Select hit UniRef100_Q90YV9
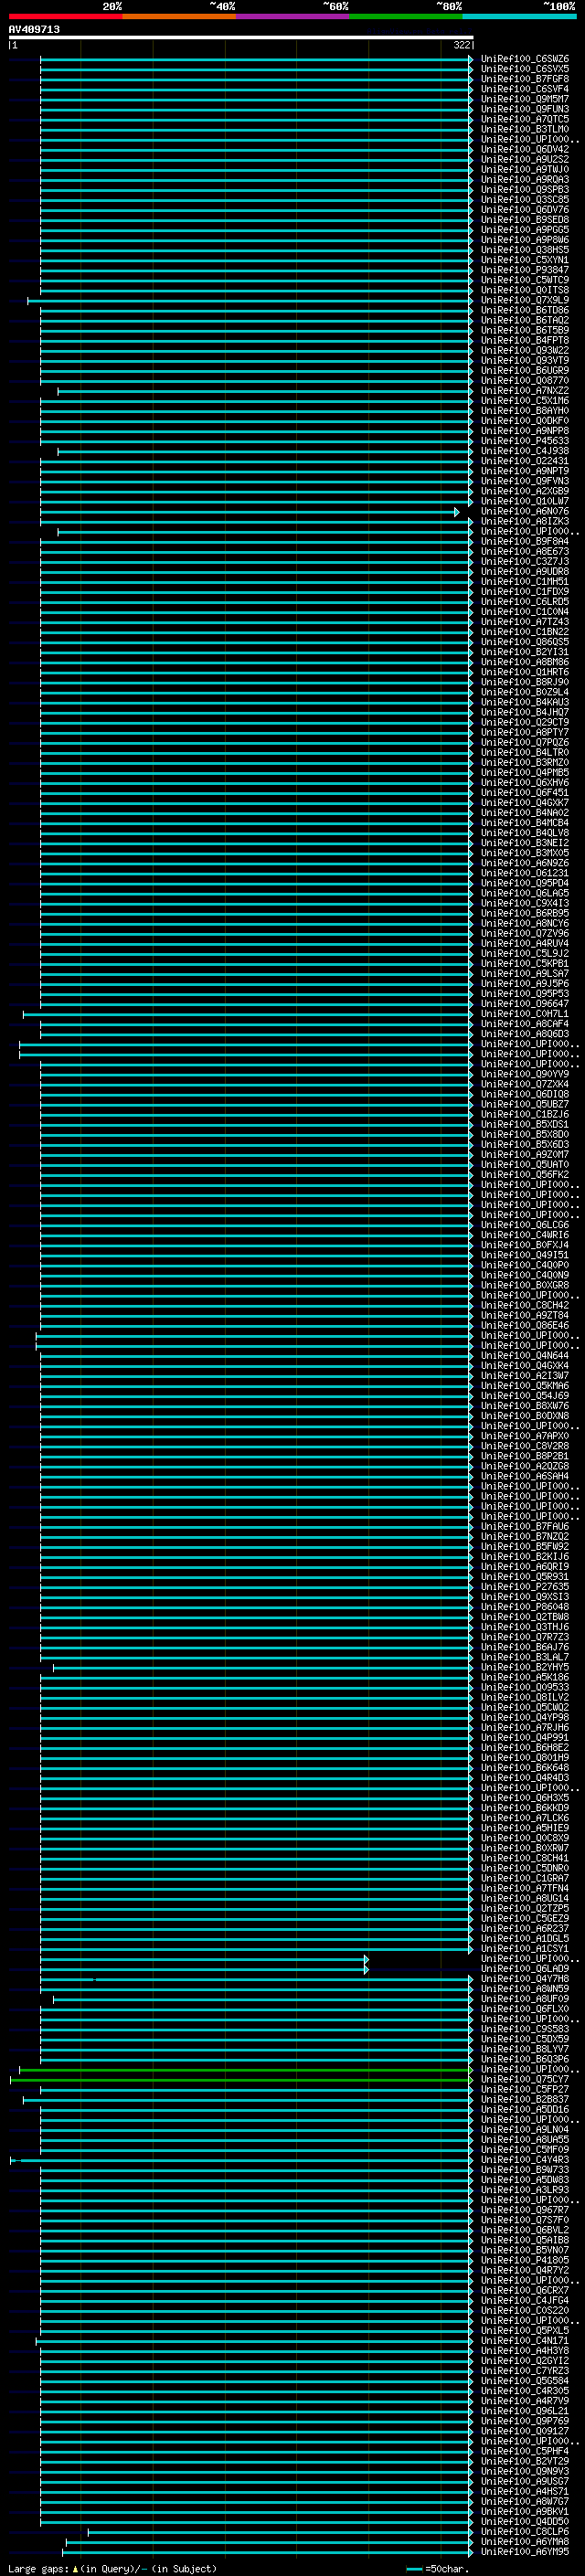Image resolution: width=585 pixels, height=2576 pixels. [x=524, y=1075]
